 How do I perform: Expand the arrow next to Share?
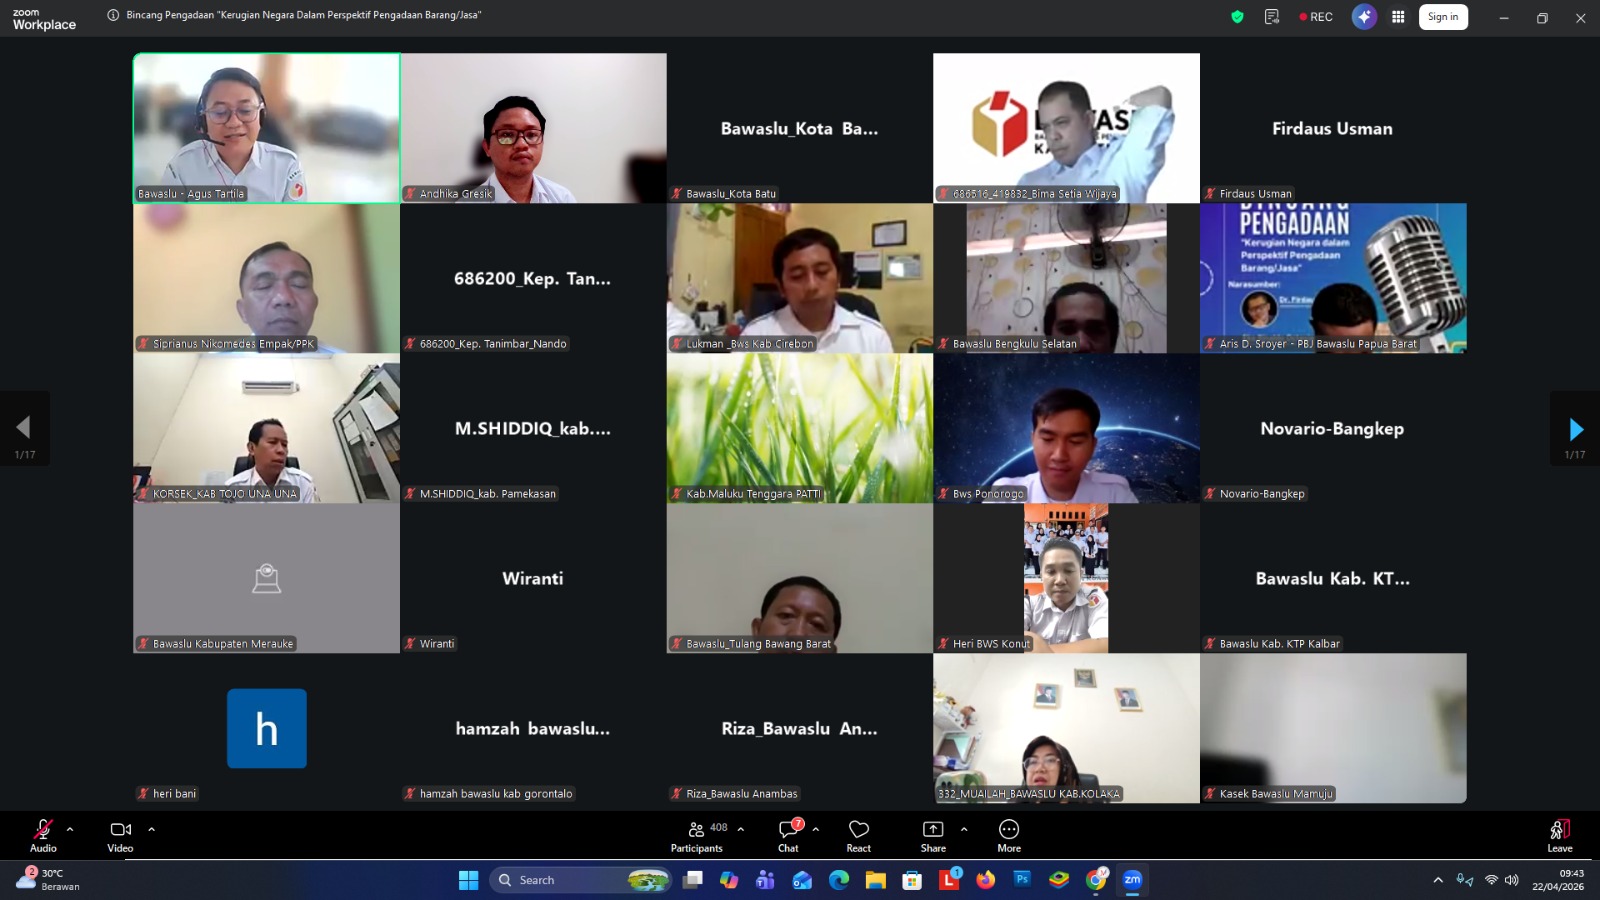tap(964, 829)
